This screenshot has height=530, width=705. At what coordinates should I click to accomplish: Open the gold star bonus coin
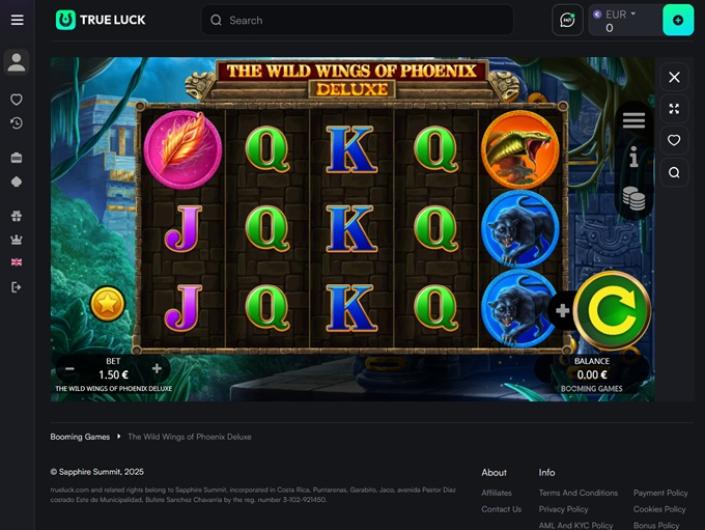click(x=107, y=304)
